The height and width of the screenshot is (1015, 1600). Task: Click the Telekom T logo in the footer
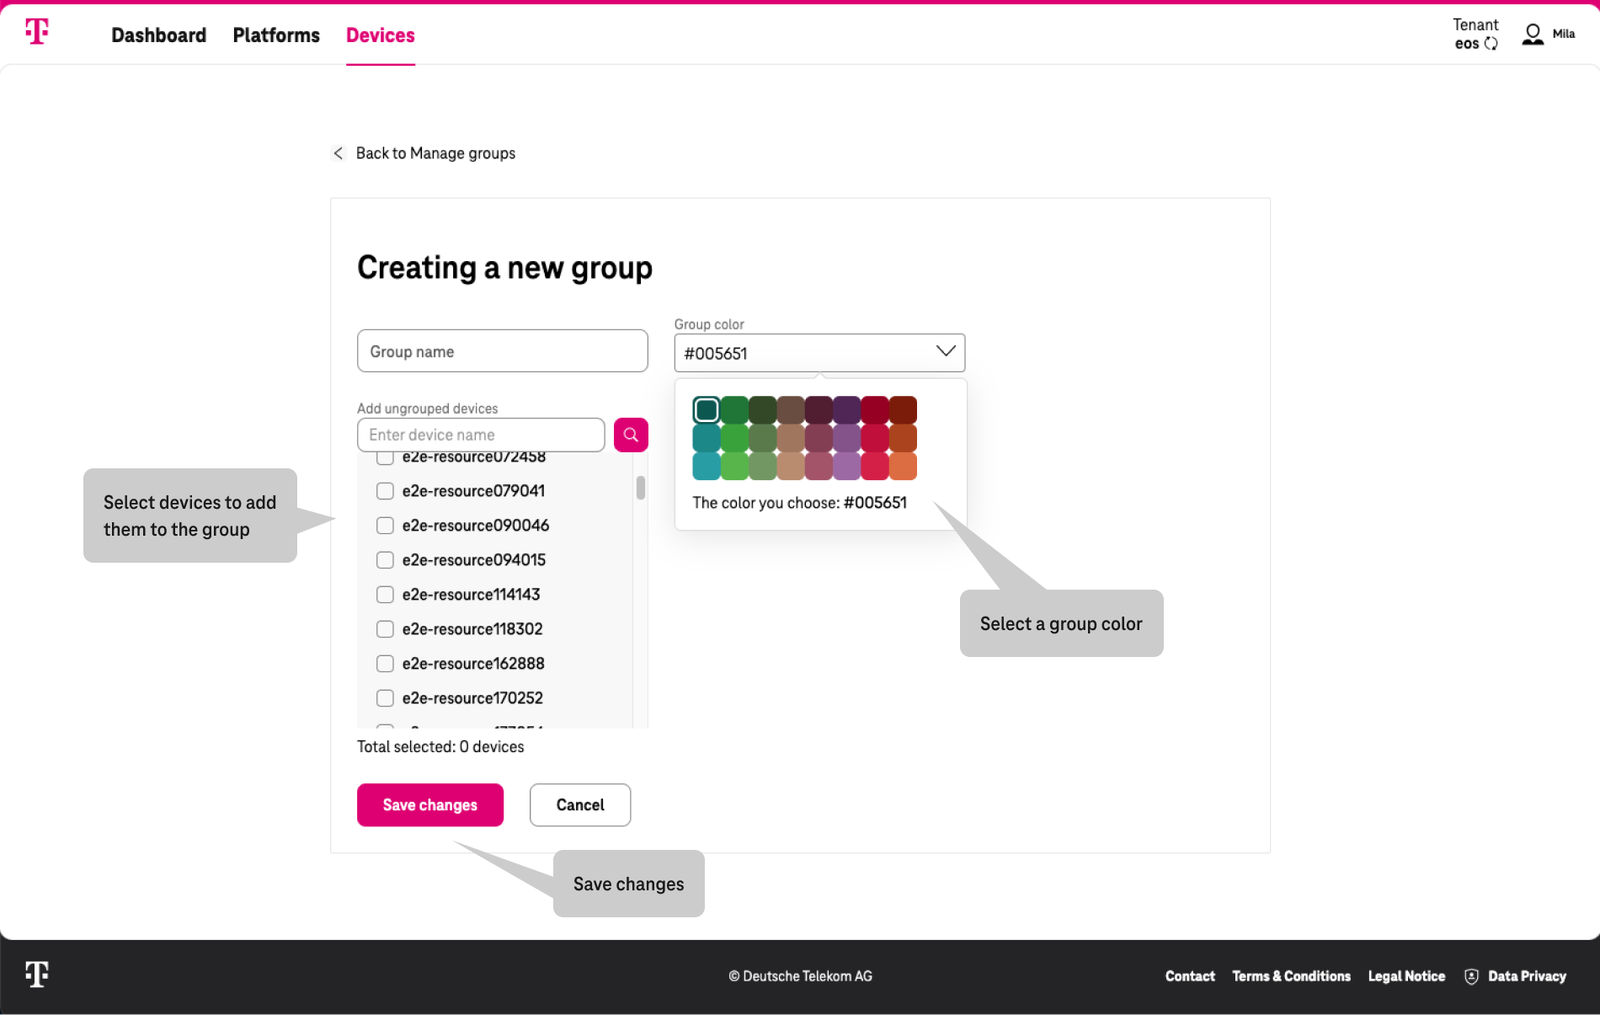(x=37, y=975)
